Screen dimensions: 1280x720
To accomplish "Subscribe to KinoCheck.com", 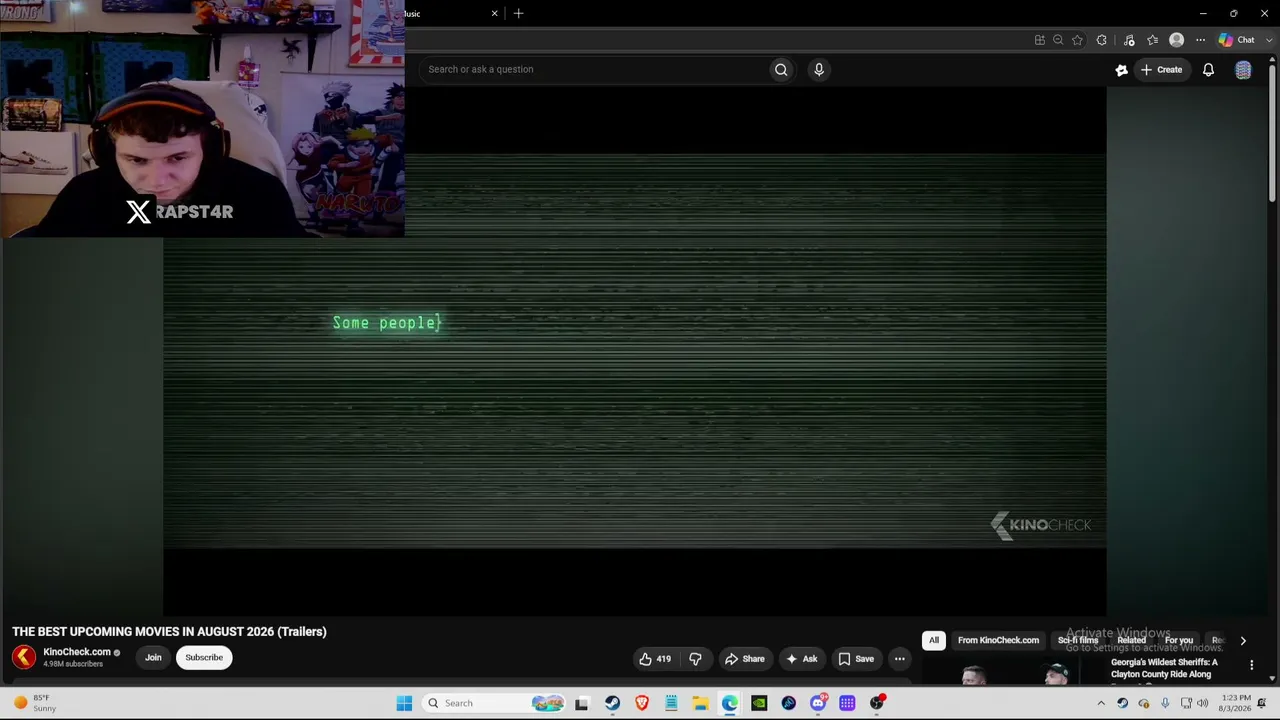I will tap(204, 657).
